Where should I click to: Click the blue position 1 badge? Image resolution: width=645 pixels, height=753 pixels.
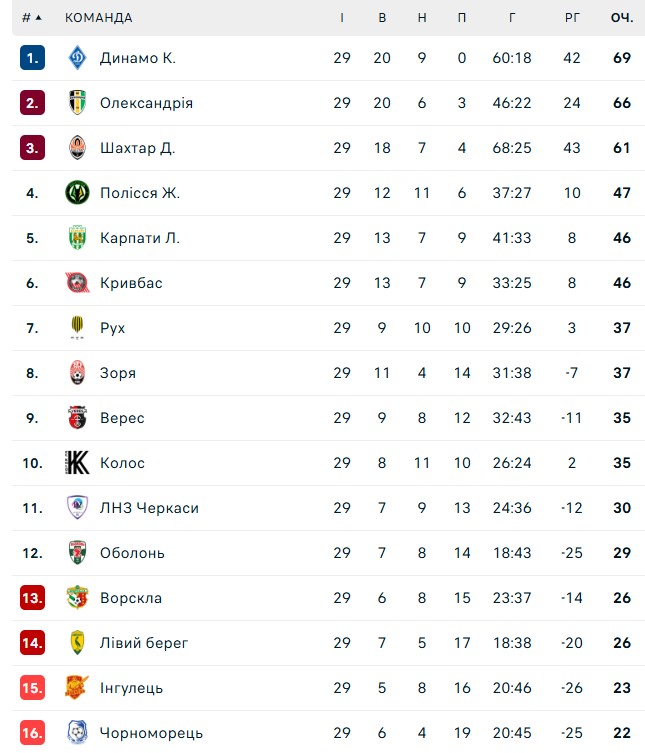[x=32, y=58]
